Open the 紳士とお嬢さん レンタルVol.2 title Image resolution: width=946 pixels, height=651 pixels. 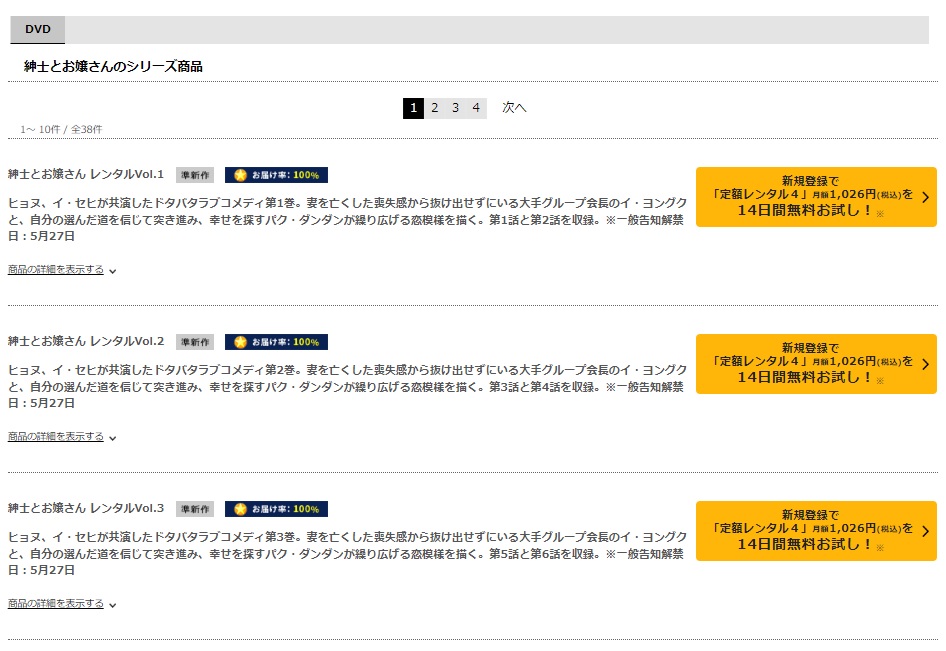tap(86, 341)
